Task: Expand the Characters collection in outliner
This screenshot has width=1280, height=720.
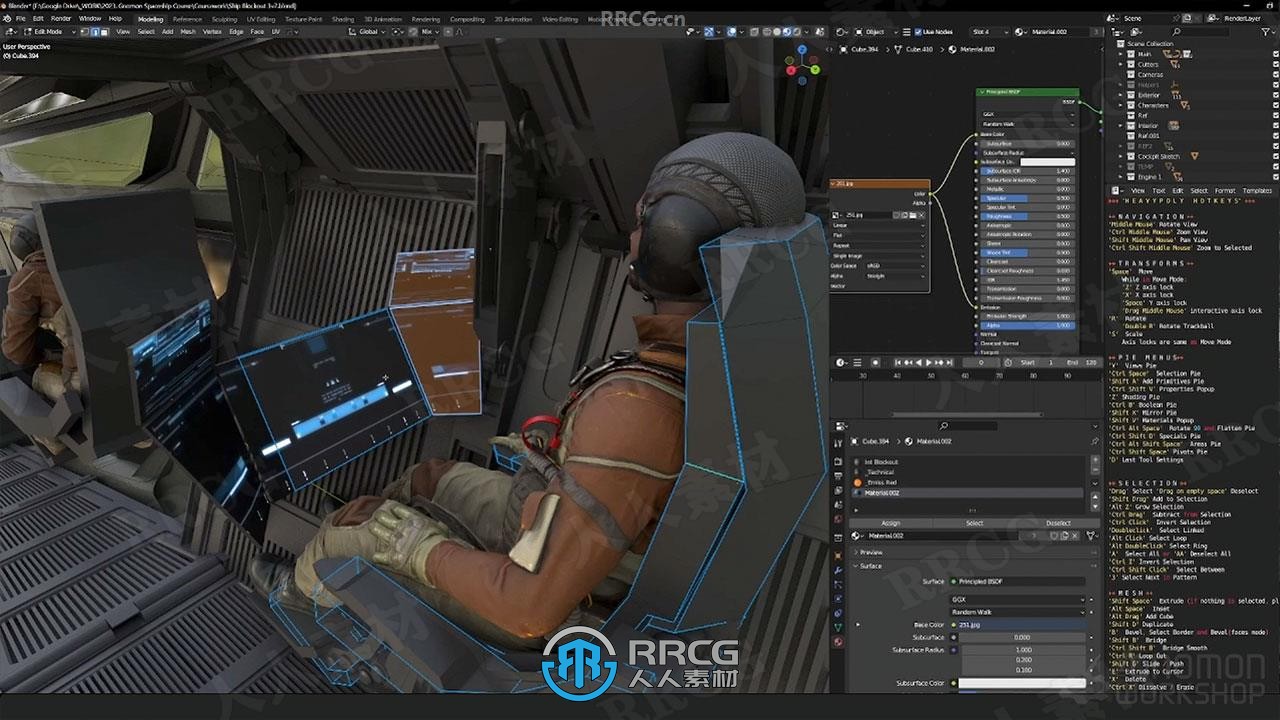Action: click(x=1120, y=105)
